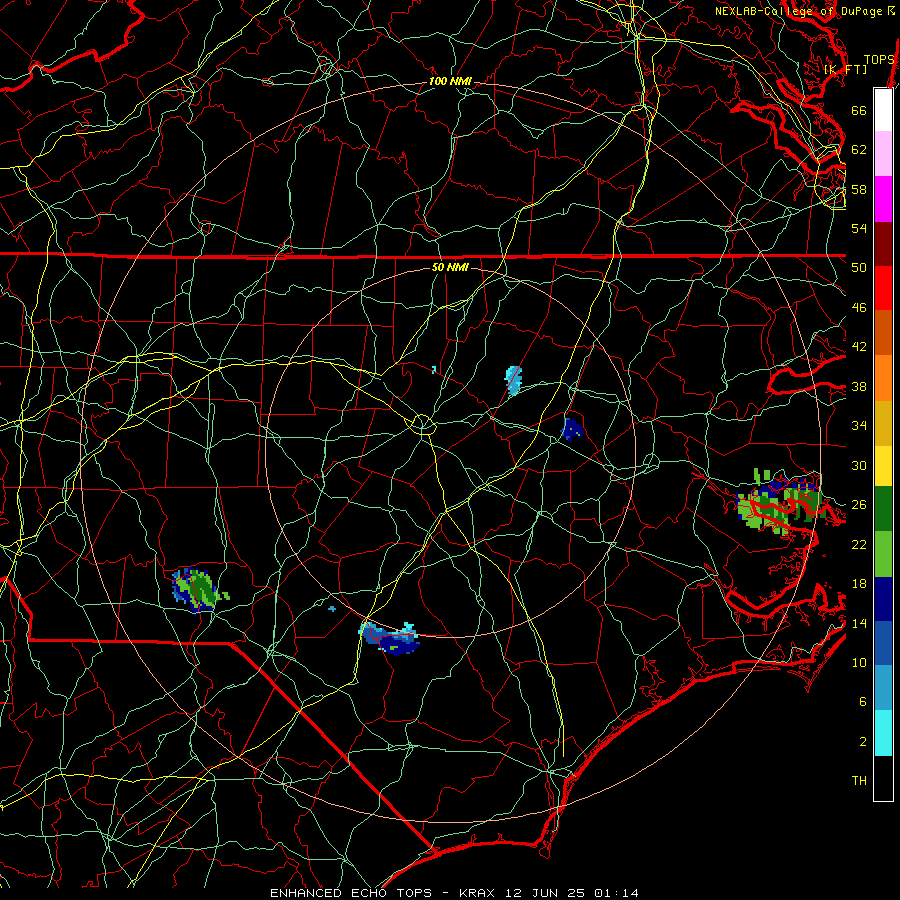Click the '50 NMI' range ring label

click(x=450, y=267)
